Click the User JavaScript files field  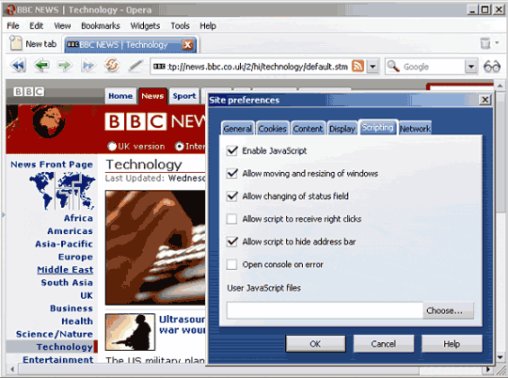click(x=325, y=311)
